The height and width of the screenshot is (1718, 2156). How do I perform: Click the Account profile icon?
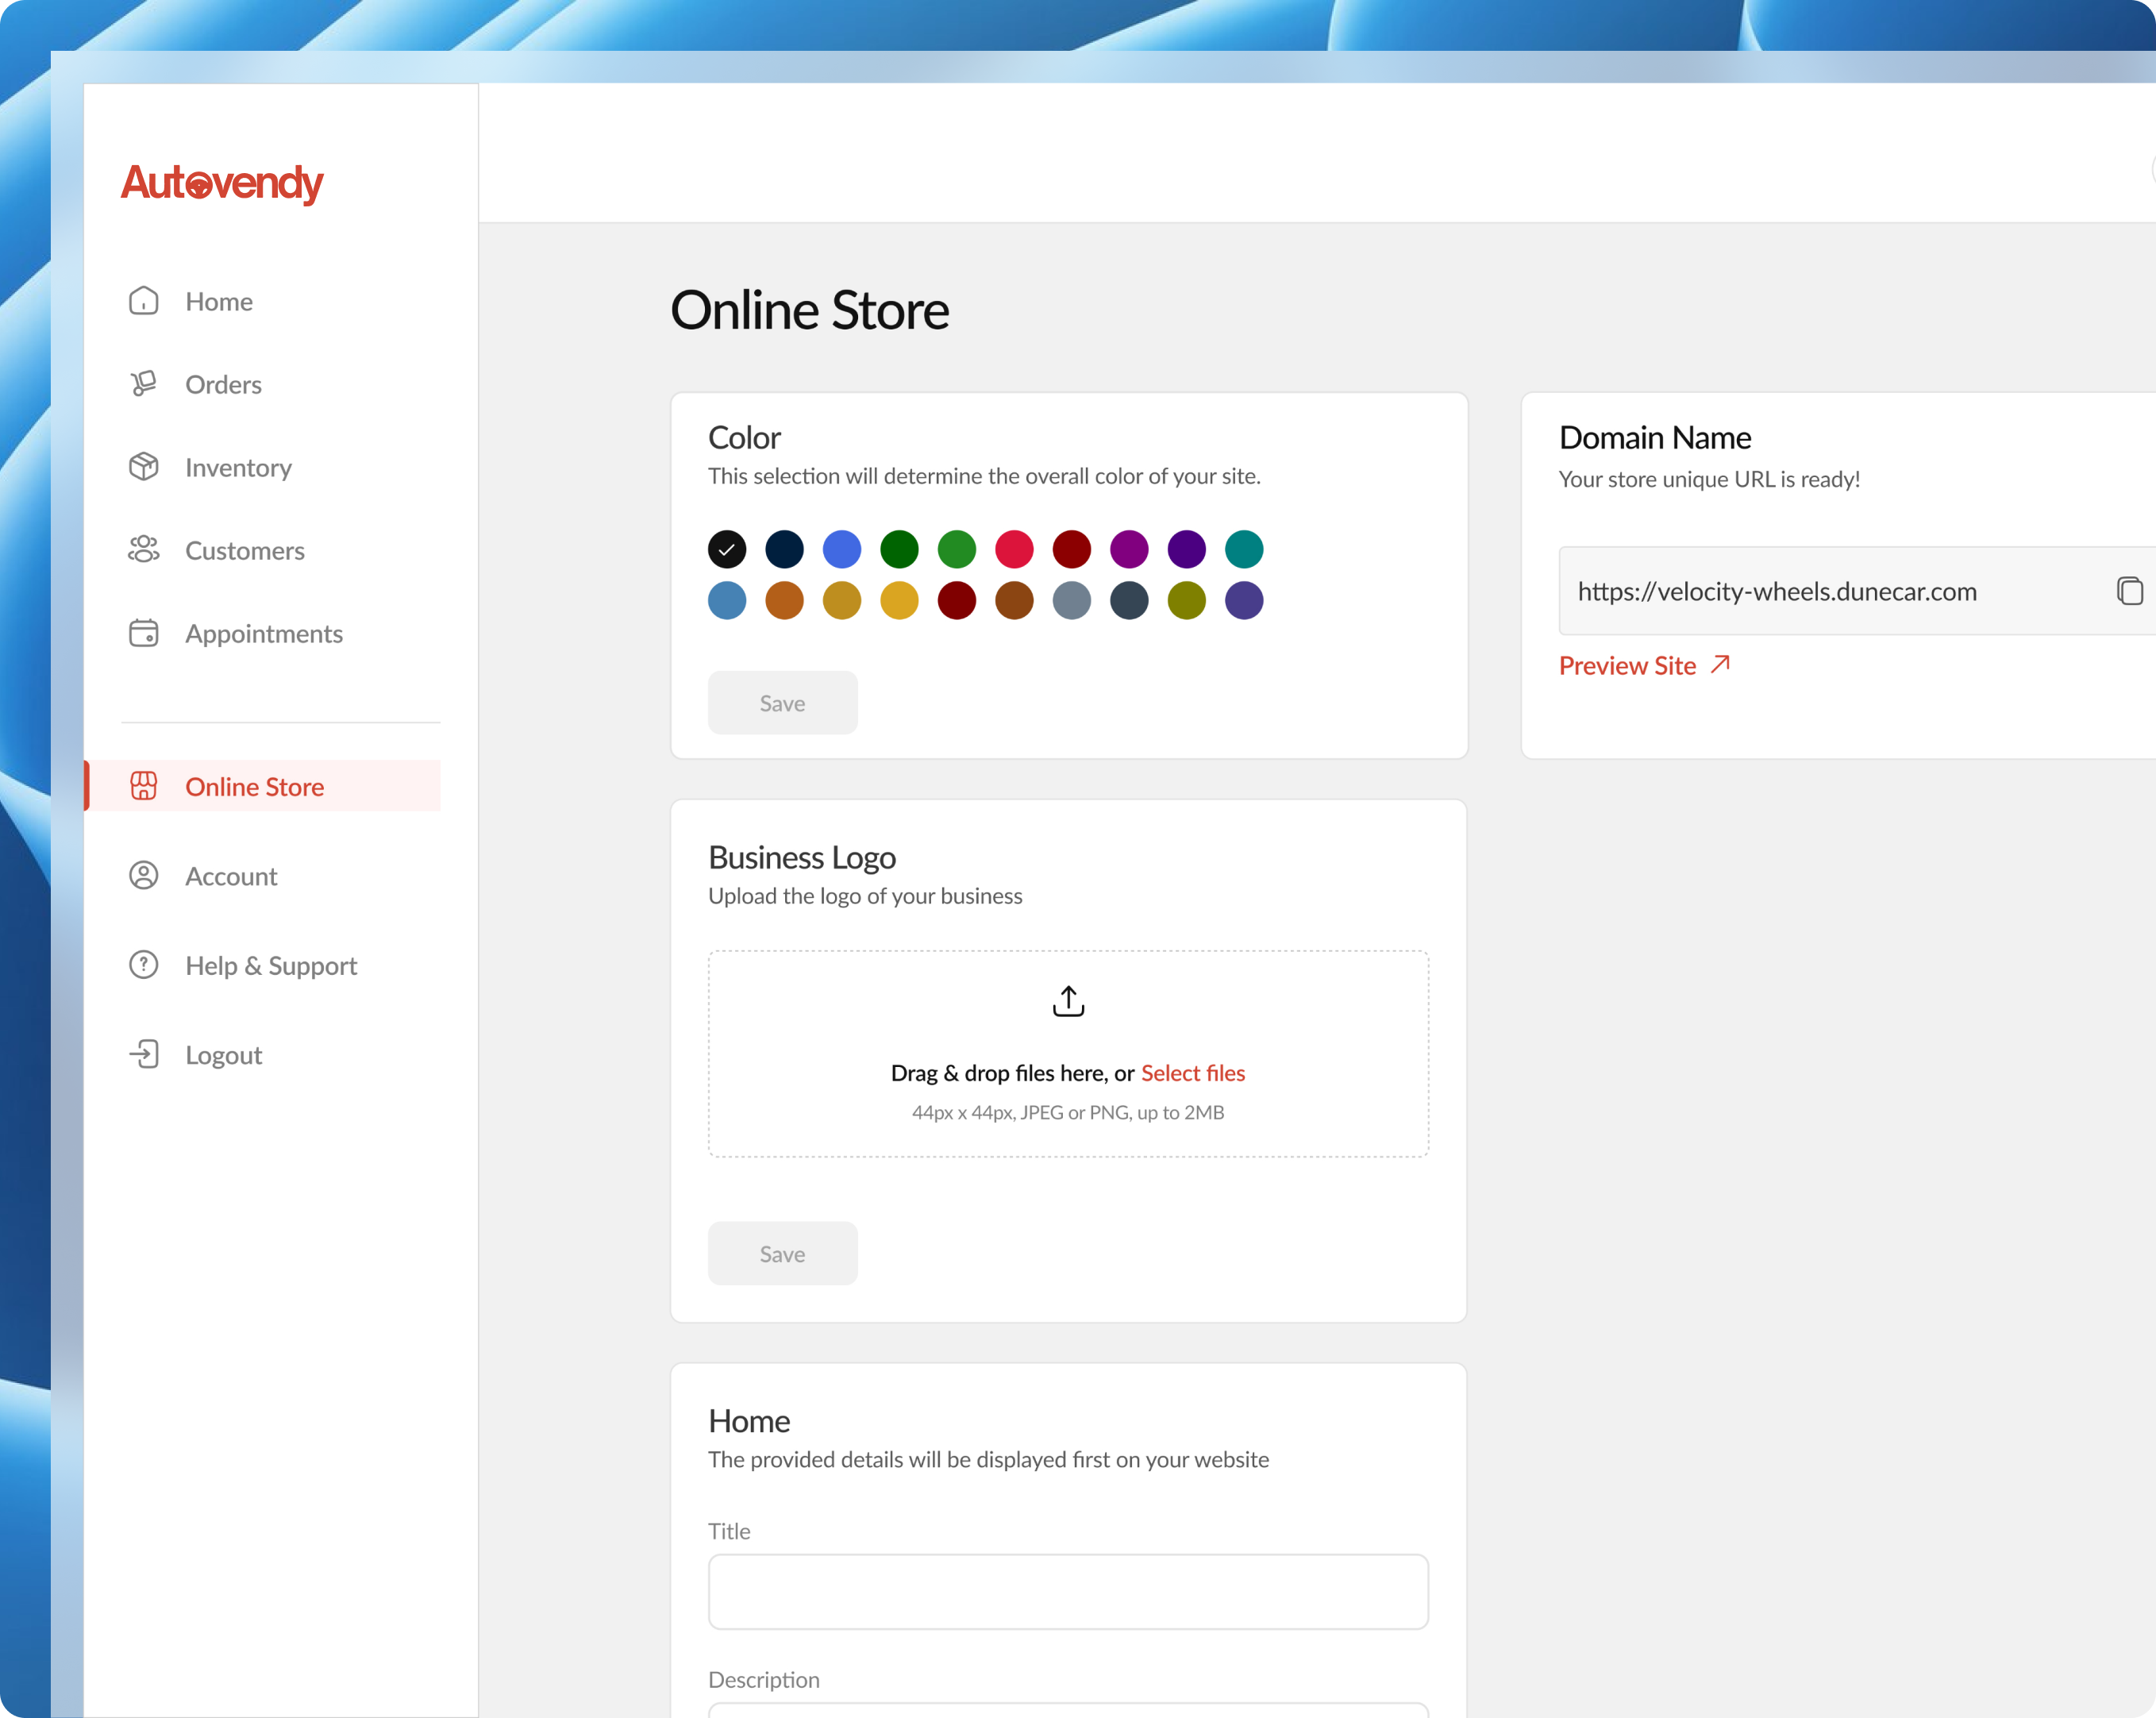143,876
